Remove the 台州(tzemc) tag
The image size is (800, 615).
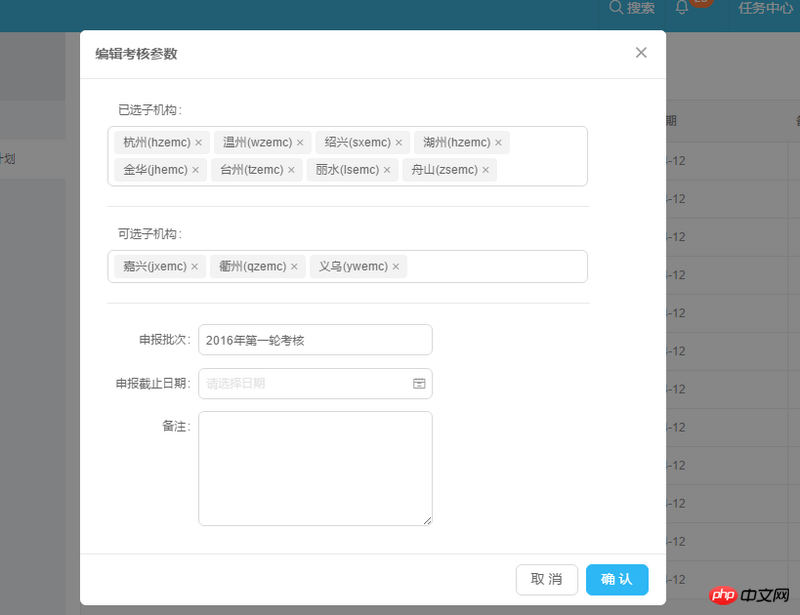point(292,170)
